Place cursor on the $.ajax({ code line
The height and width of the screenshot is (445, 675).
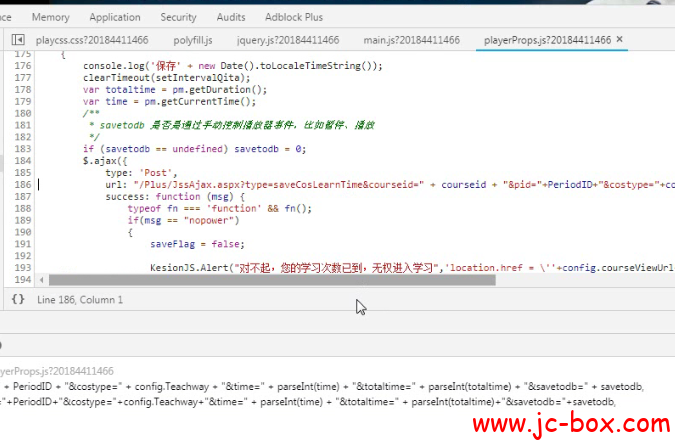pos(106,160)
